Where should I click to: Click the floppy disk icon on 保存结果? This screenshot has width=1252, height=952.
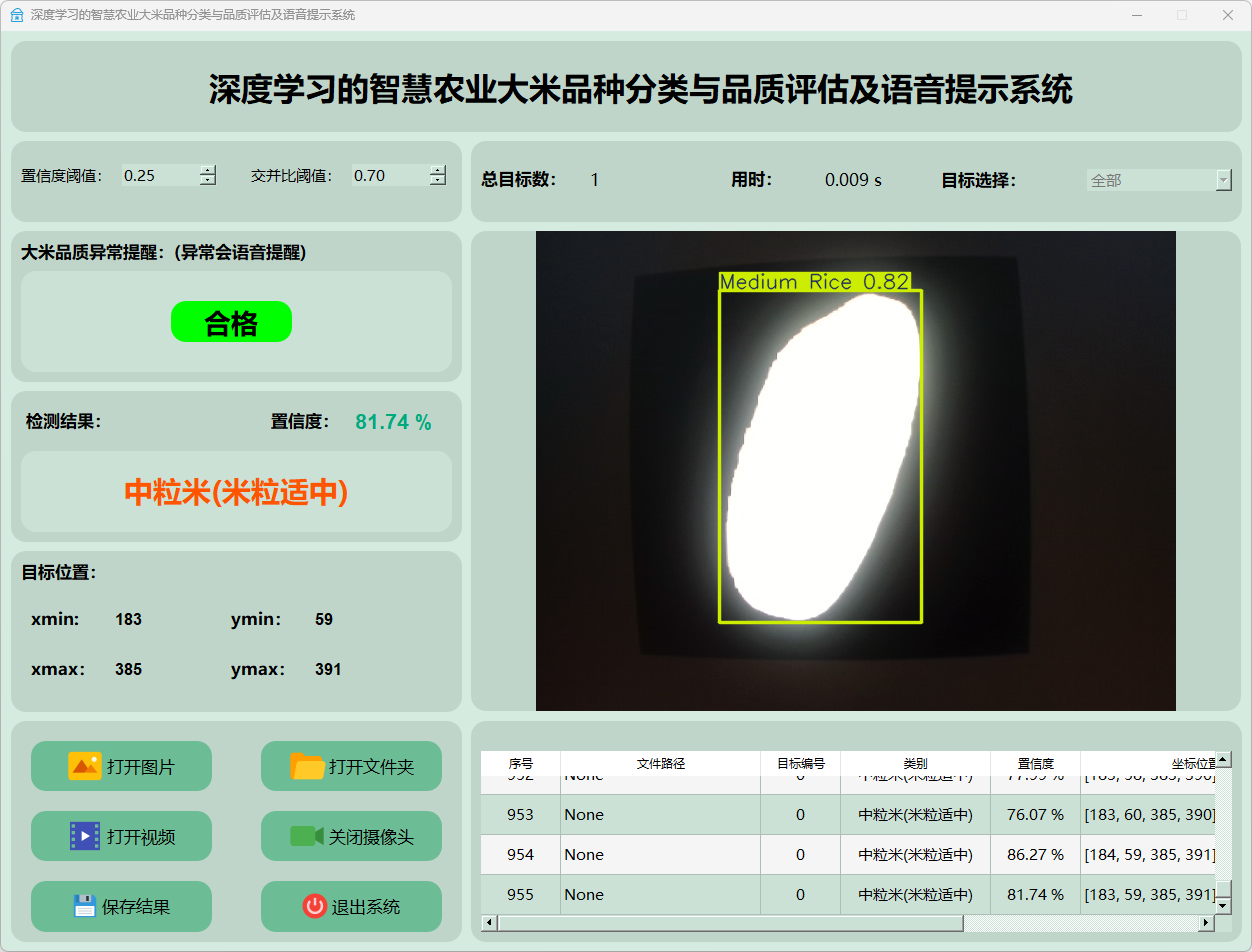pyautogui.click(x=84, y=906)
